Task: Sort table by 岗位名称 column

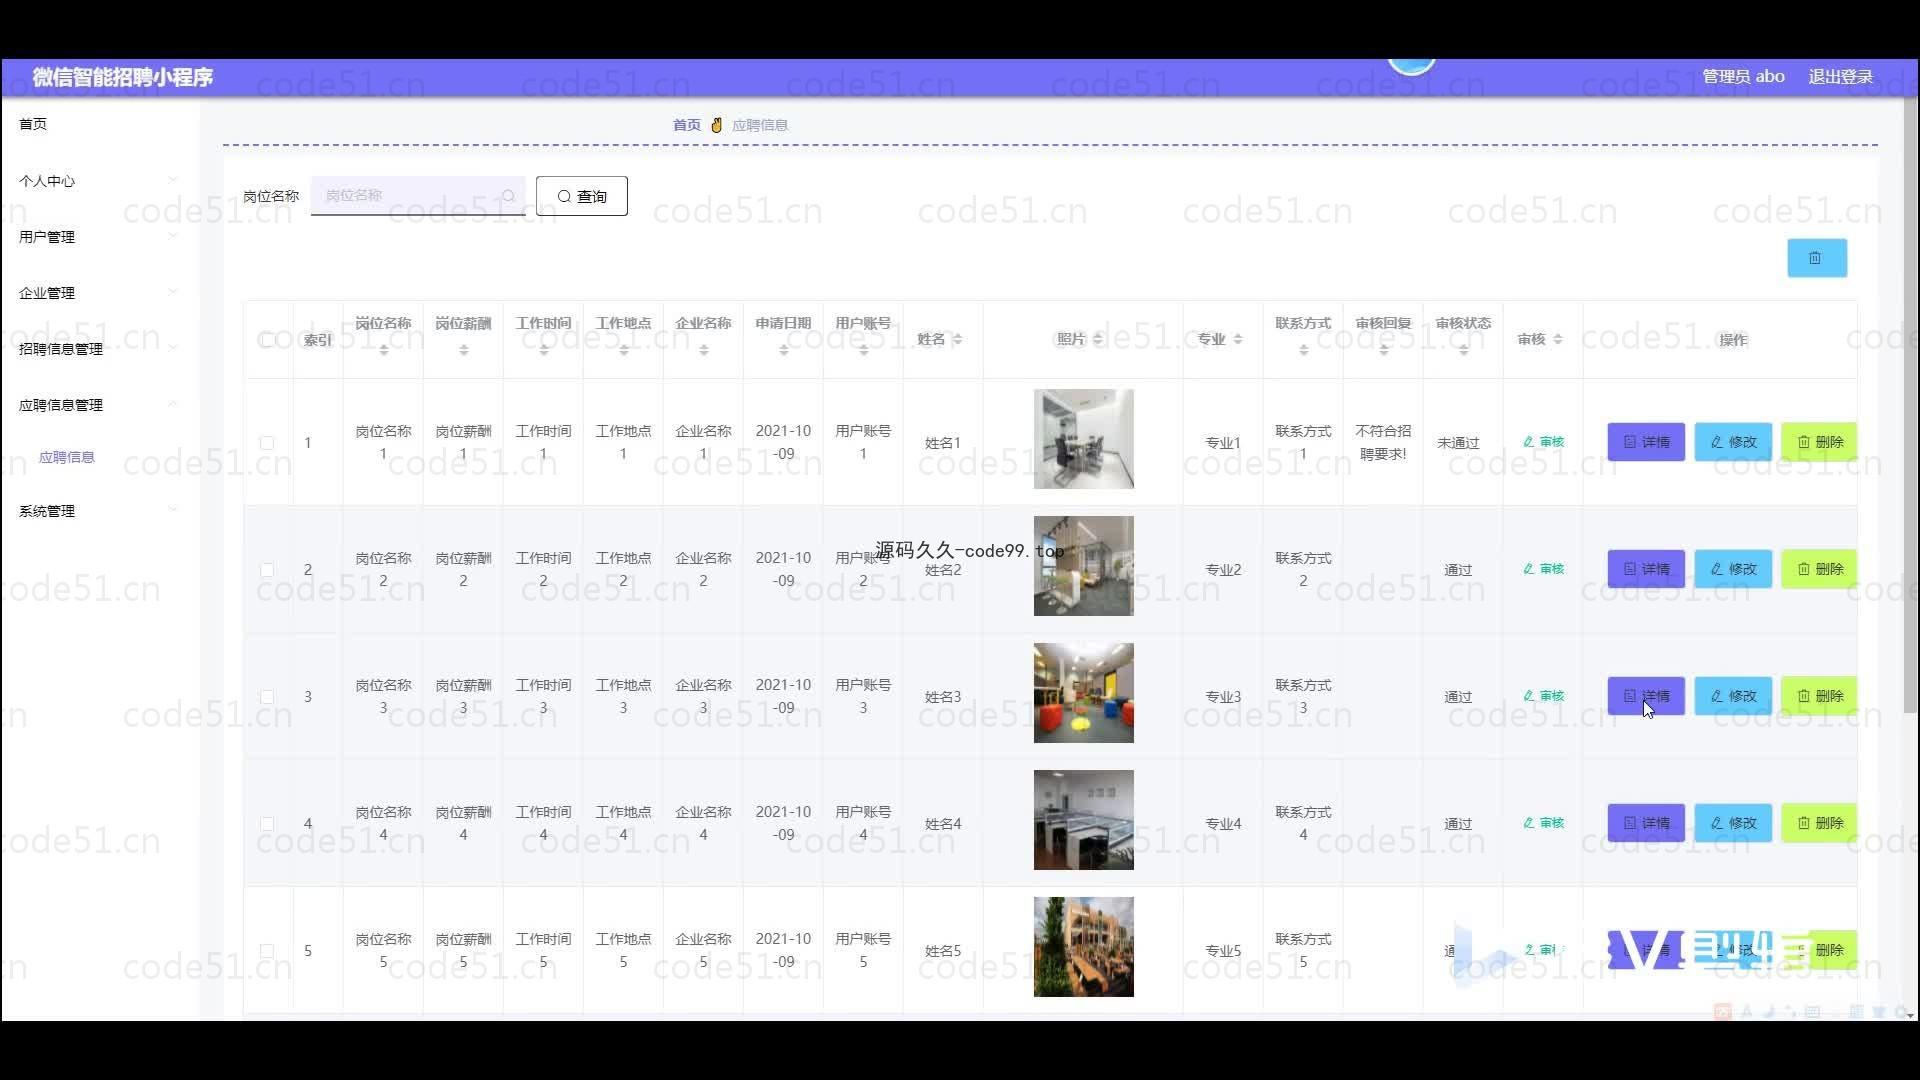Action: 383,350
